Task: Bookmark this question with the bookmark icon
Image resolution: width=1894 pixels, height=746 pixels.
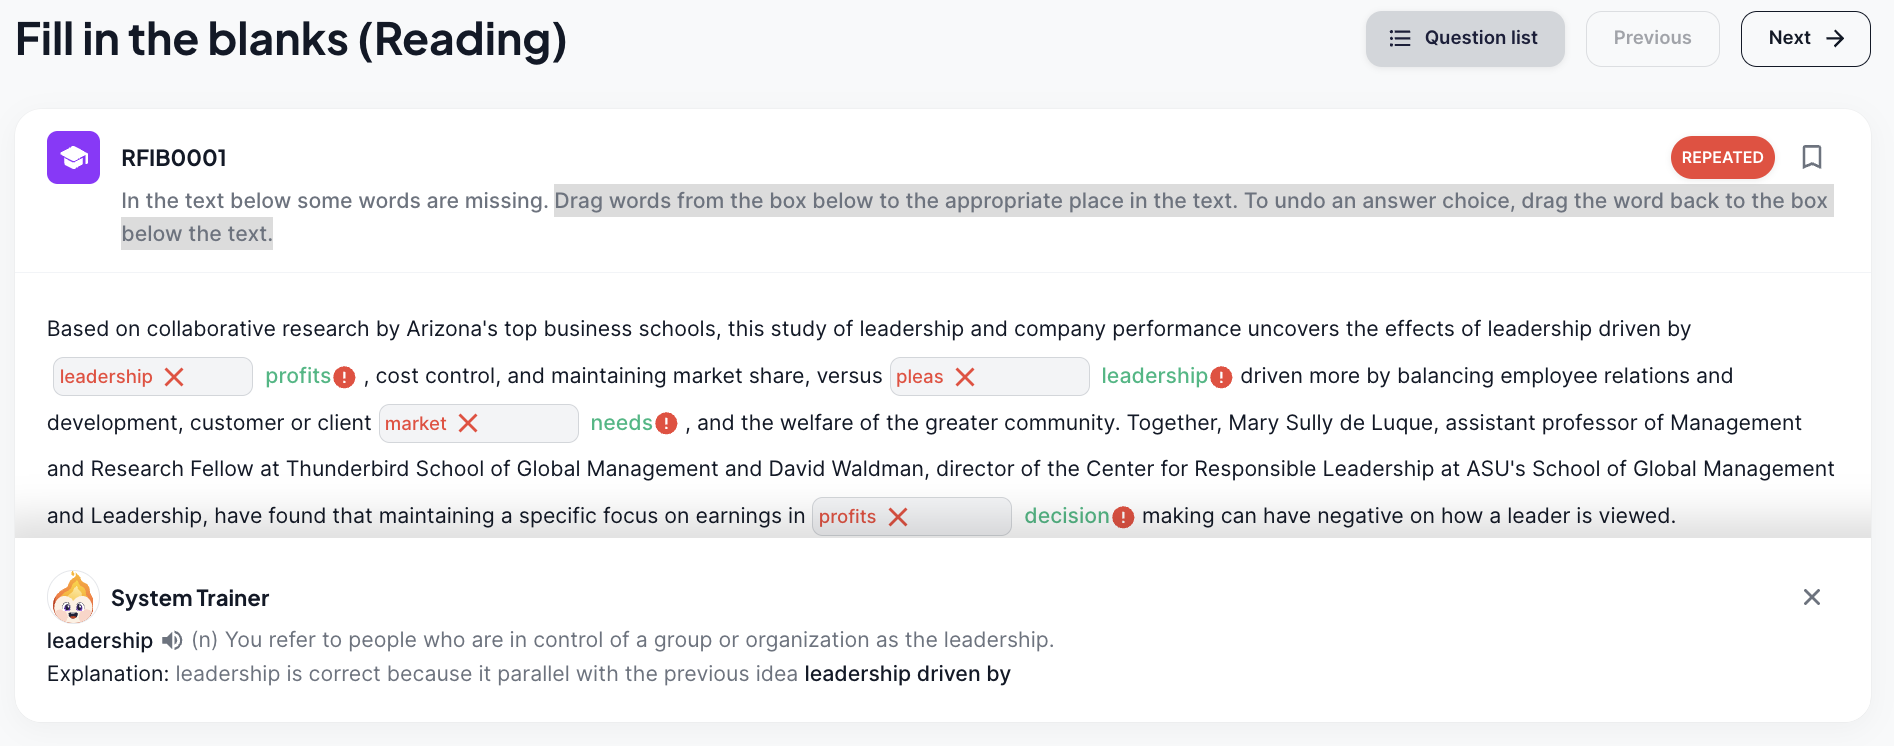Action: click(x=1811, y=157)
